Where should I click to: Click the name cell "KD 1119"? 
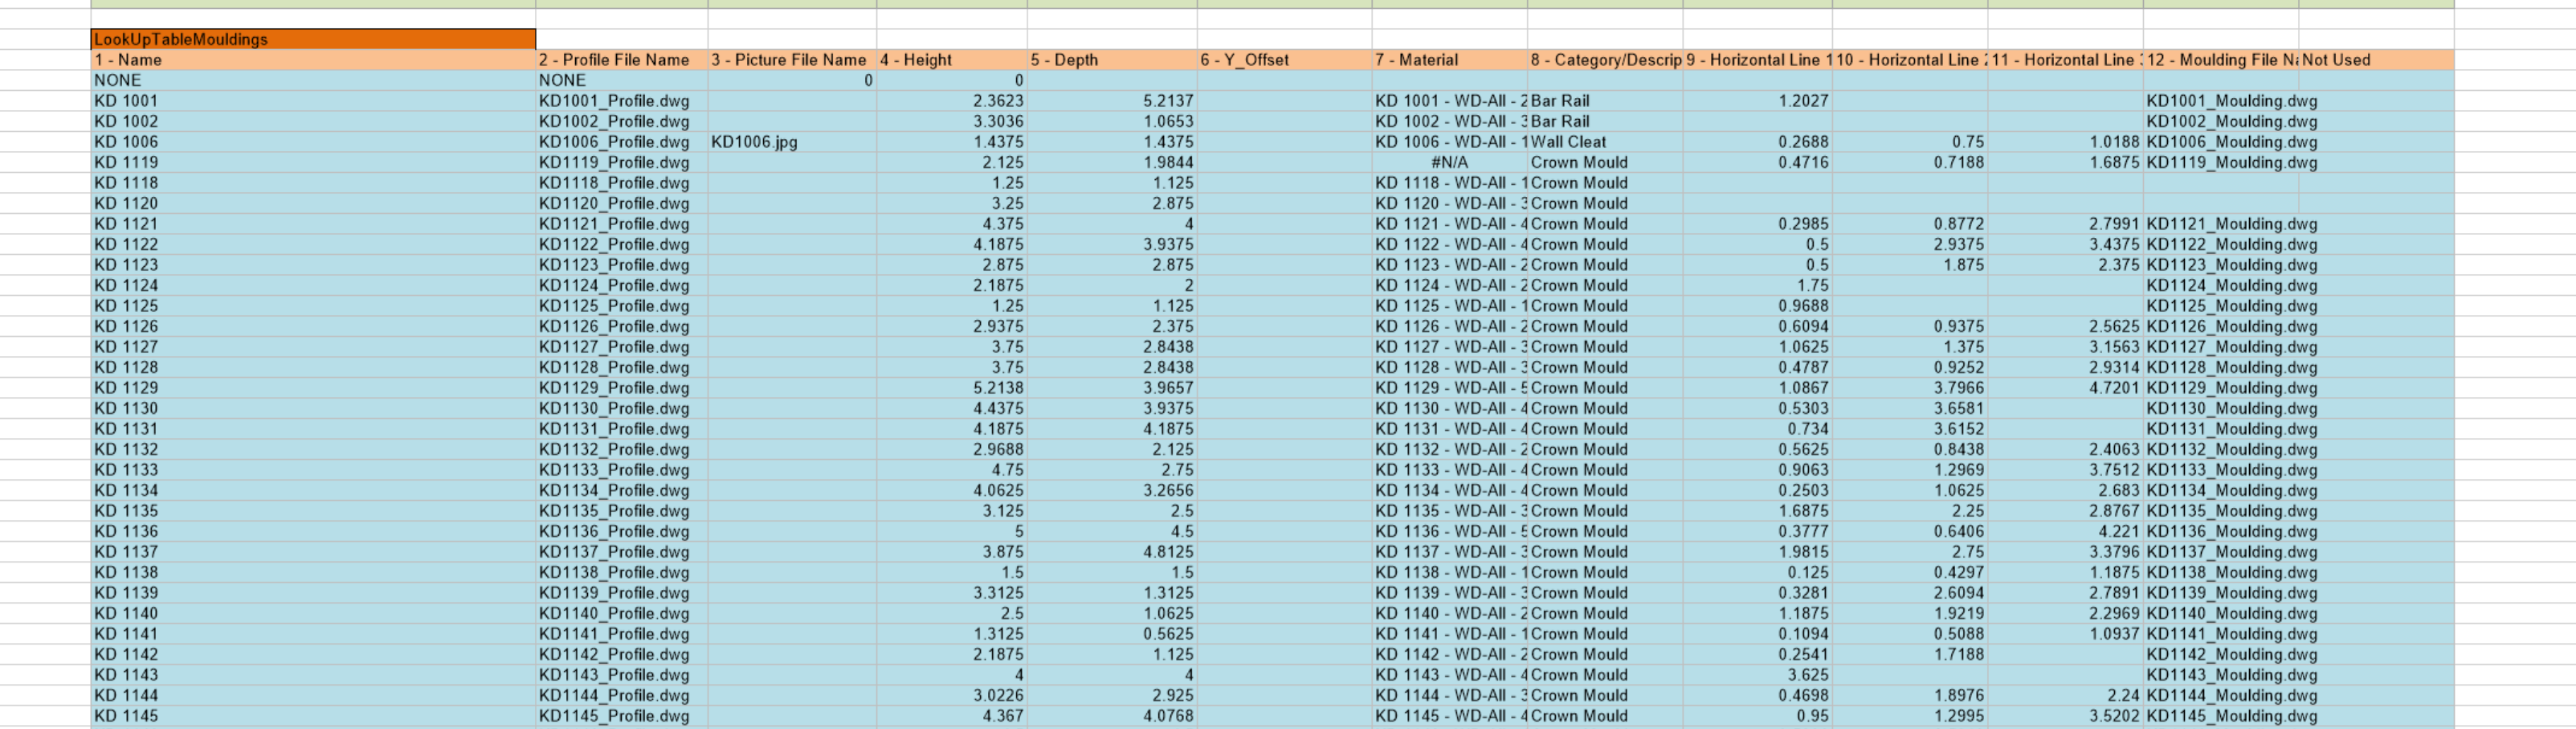[313, 162]
